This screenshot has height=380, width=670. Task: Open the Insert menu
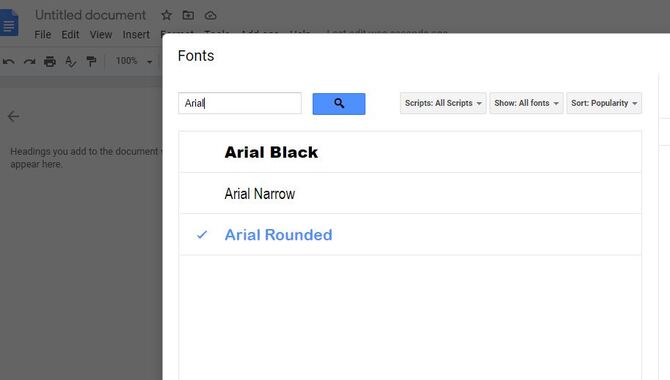[136, 35]
